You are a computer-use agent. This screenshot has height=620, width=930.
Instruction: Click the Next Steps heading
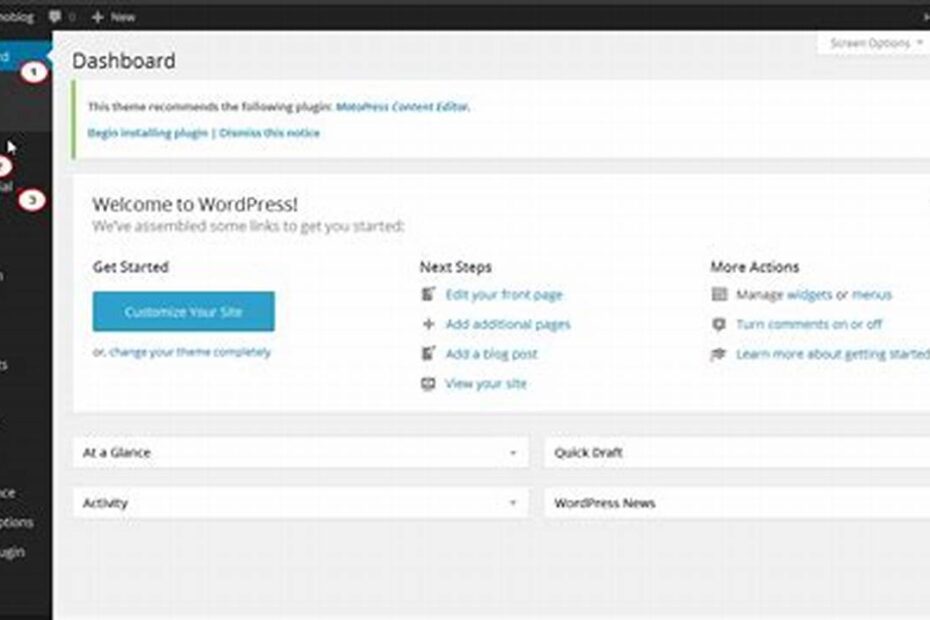(x=456, y=267)
